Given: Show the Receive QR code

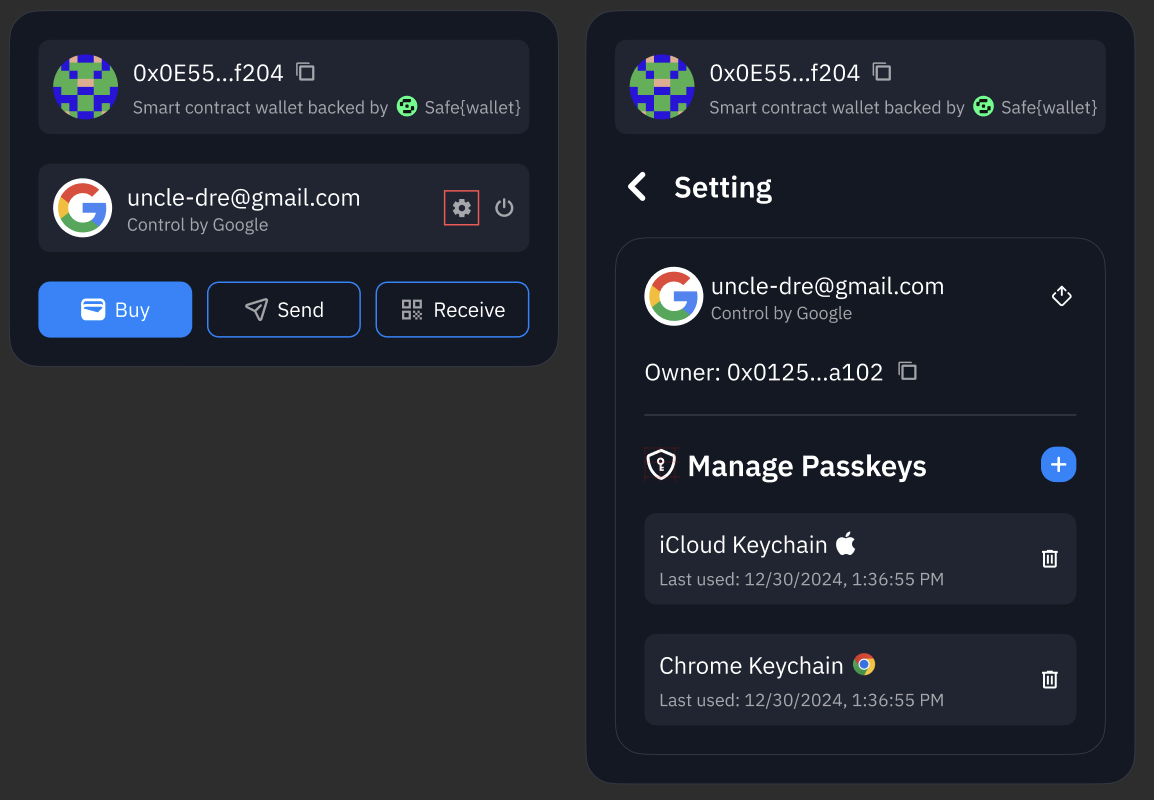Looking at the screenshot, I should (x=452, y=309).
